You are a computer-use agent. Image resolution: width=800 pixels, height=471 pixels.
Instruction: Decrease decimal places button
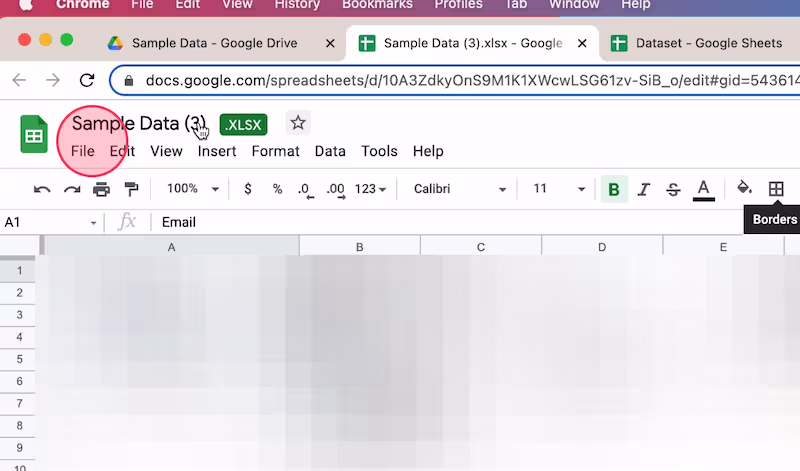306,190
